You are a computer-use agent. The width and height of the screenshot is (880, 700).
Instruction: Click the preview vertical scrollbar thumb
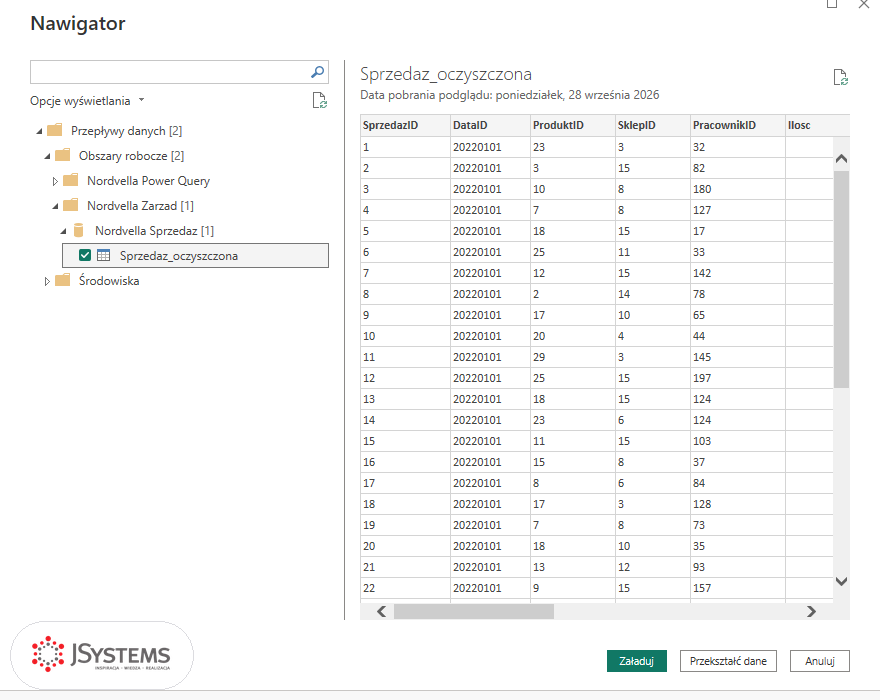point(841,279)
